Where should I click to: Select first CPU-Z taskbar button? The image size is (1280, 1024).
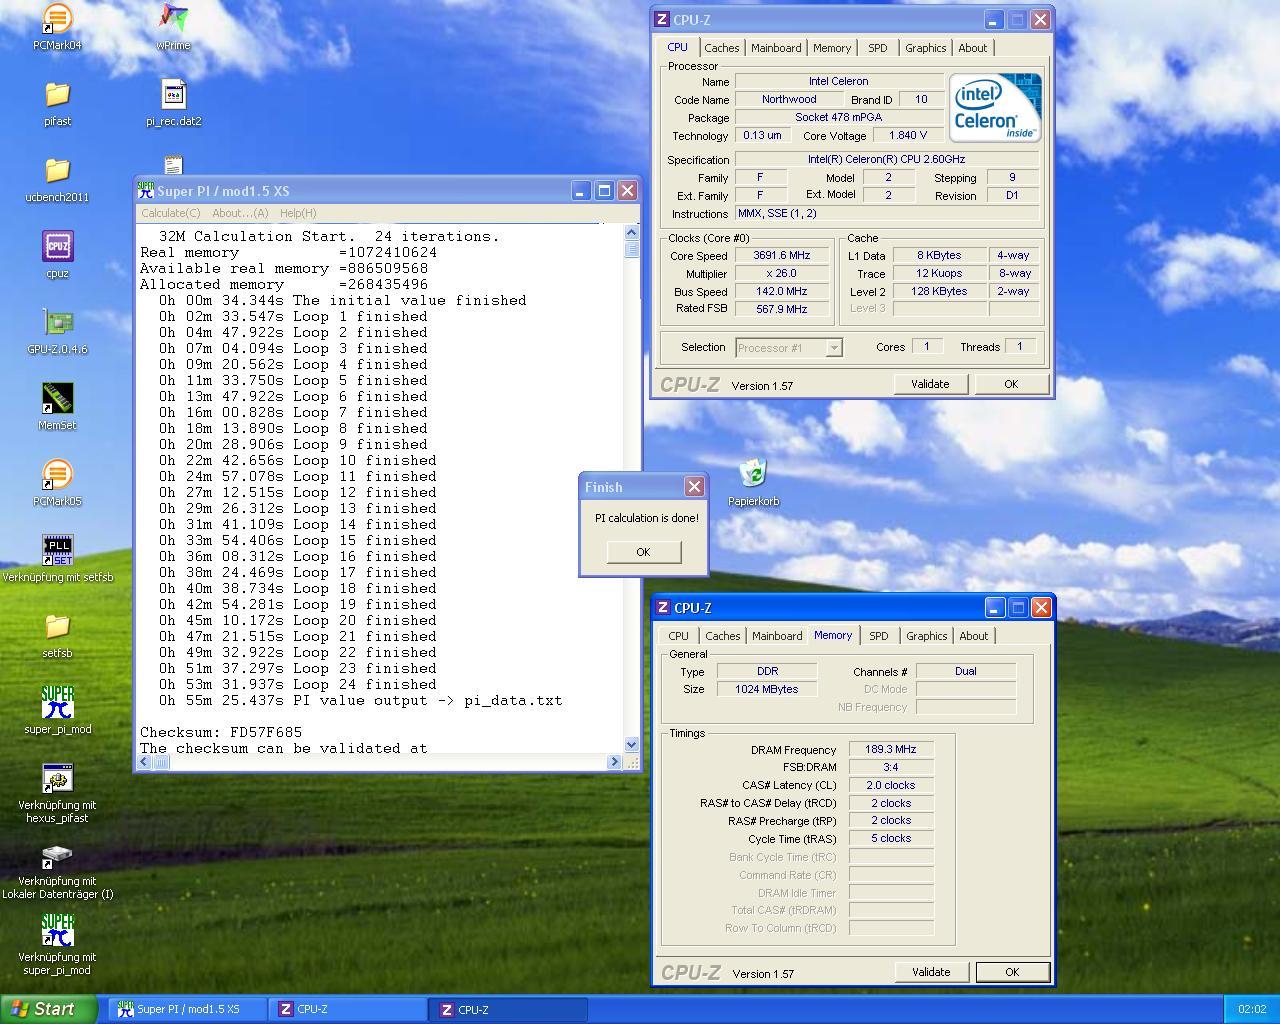click(348, 1010)
